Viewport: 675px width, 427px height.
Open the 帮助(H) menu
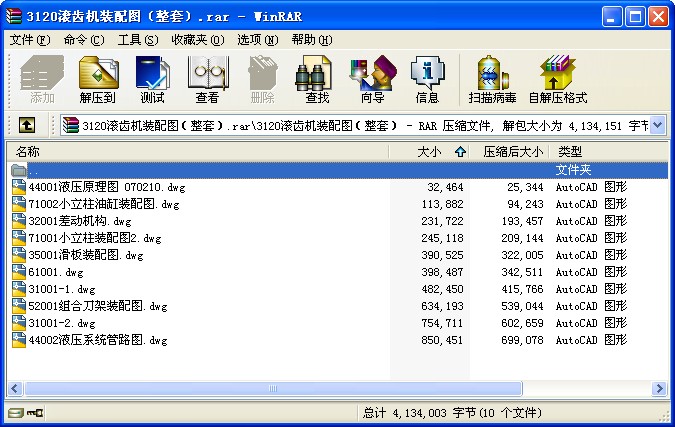pos(312,40)
